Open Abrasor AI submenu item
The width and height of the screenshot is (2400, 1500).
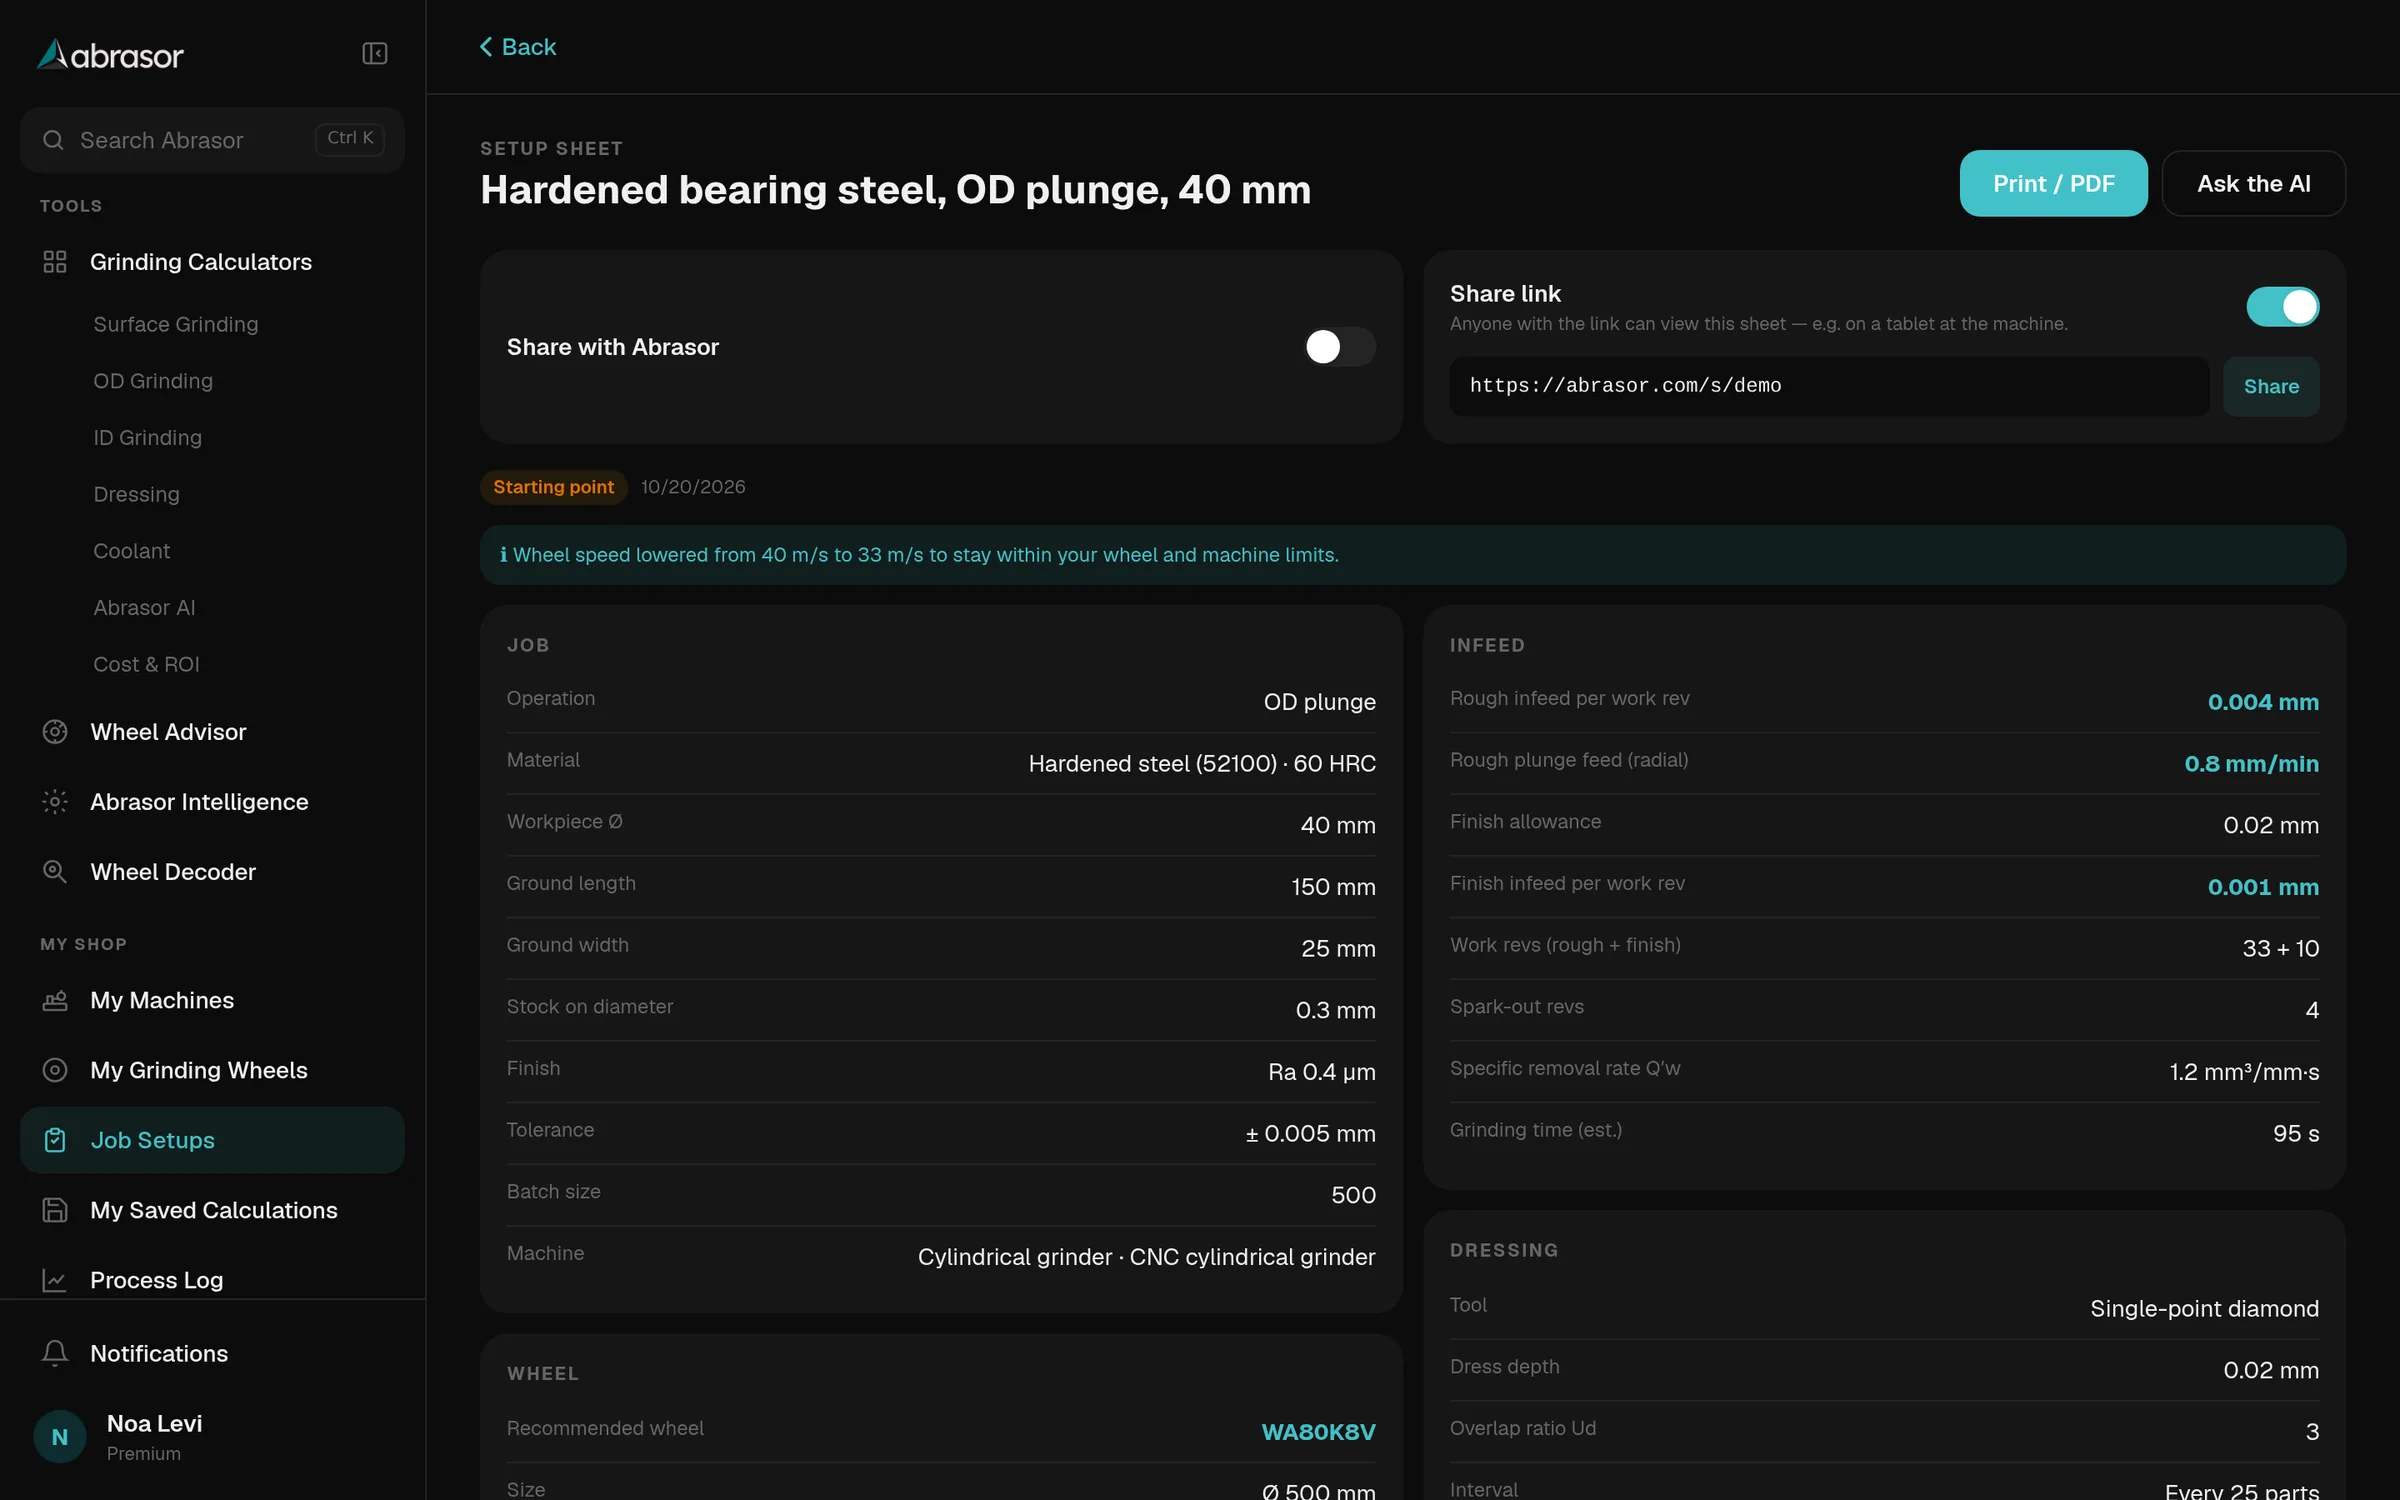(144, 608)
